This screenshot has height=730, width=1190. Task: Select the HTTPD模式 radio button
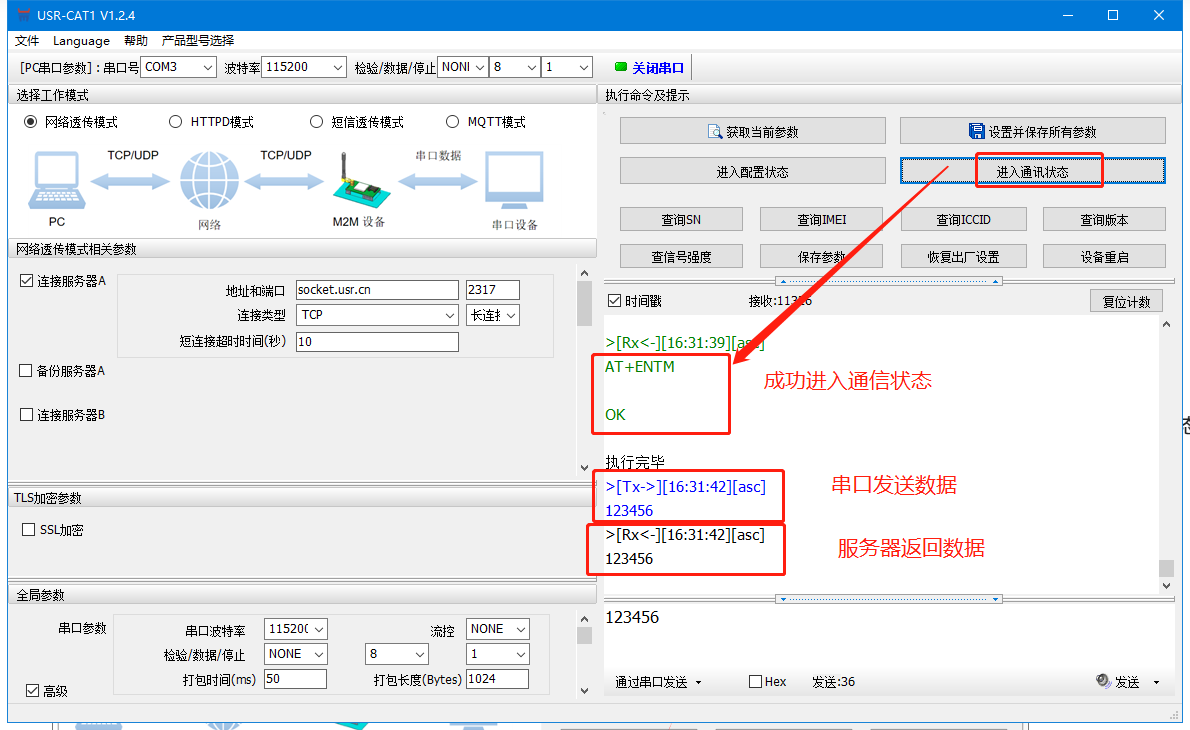(175, 122)
